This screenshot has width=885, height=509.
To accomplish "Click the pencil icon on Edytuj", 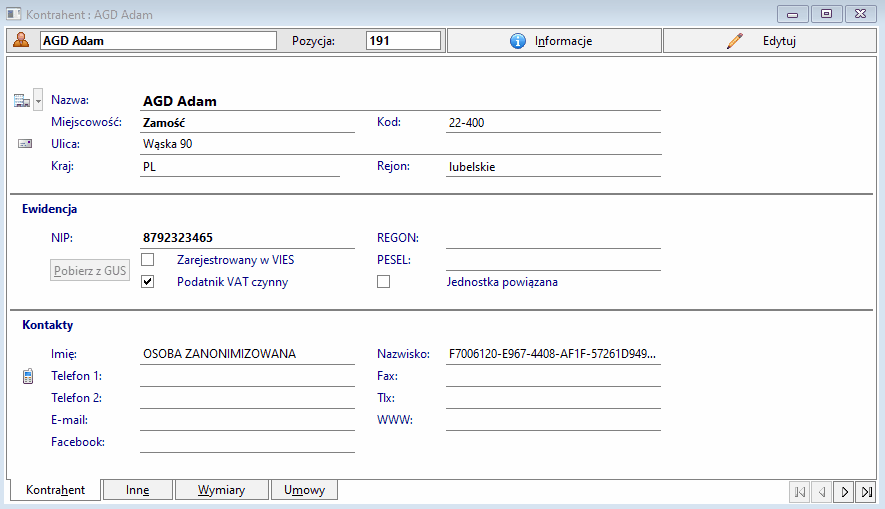I will click(735, 41).
